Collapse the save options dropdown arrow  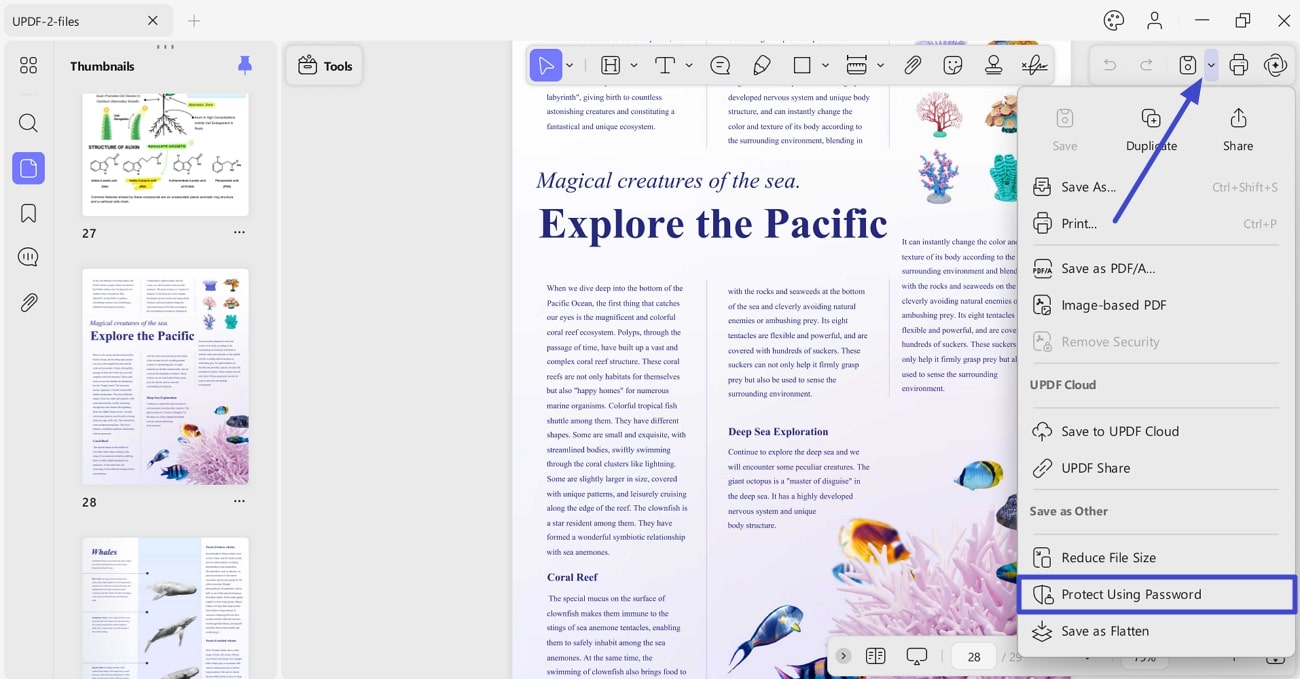pos(1211,66)
